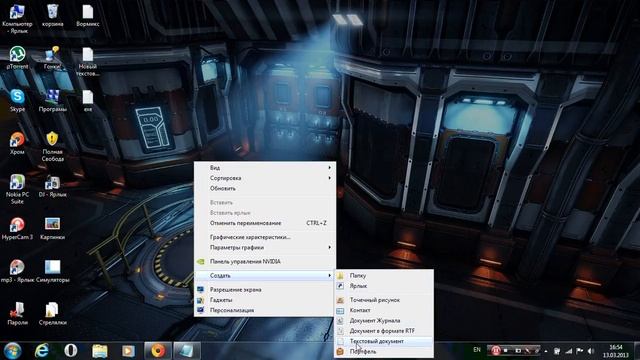Open the Windows Start button
The width and height of the screenshot is (640, 360).
point(13,351)
